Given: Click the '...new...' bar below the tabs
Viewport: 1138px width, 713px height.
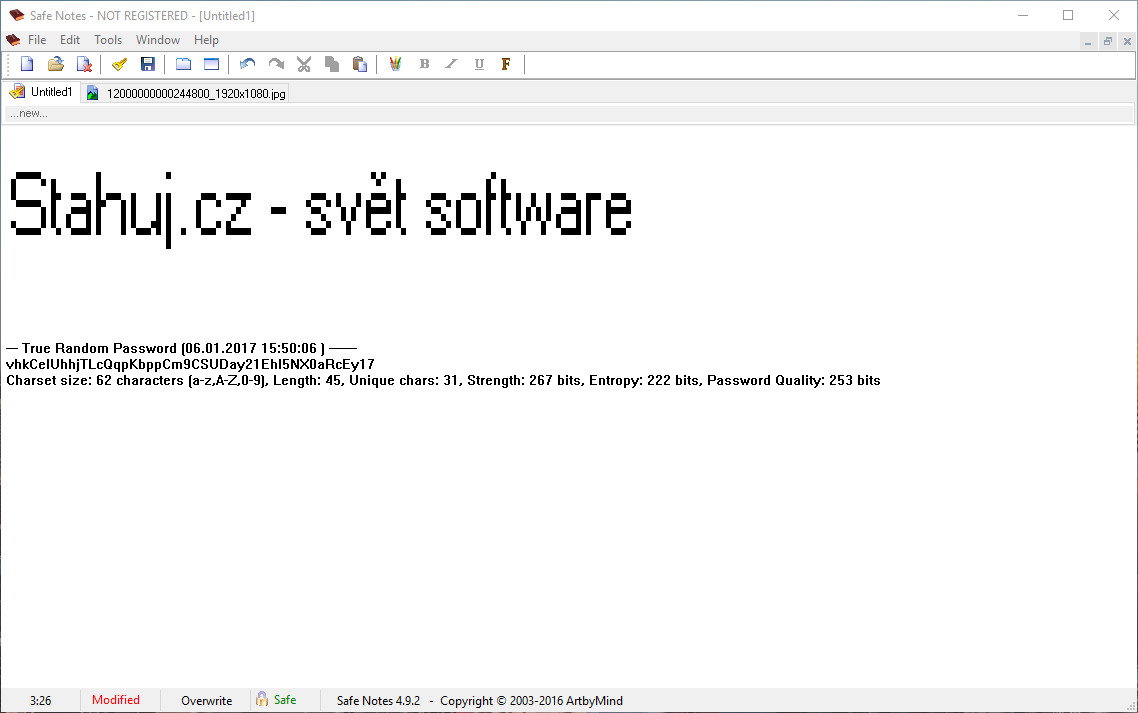Looking at the screenshot, I should pos(569,113).
